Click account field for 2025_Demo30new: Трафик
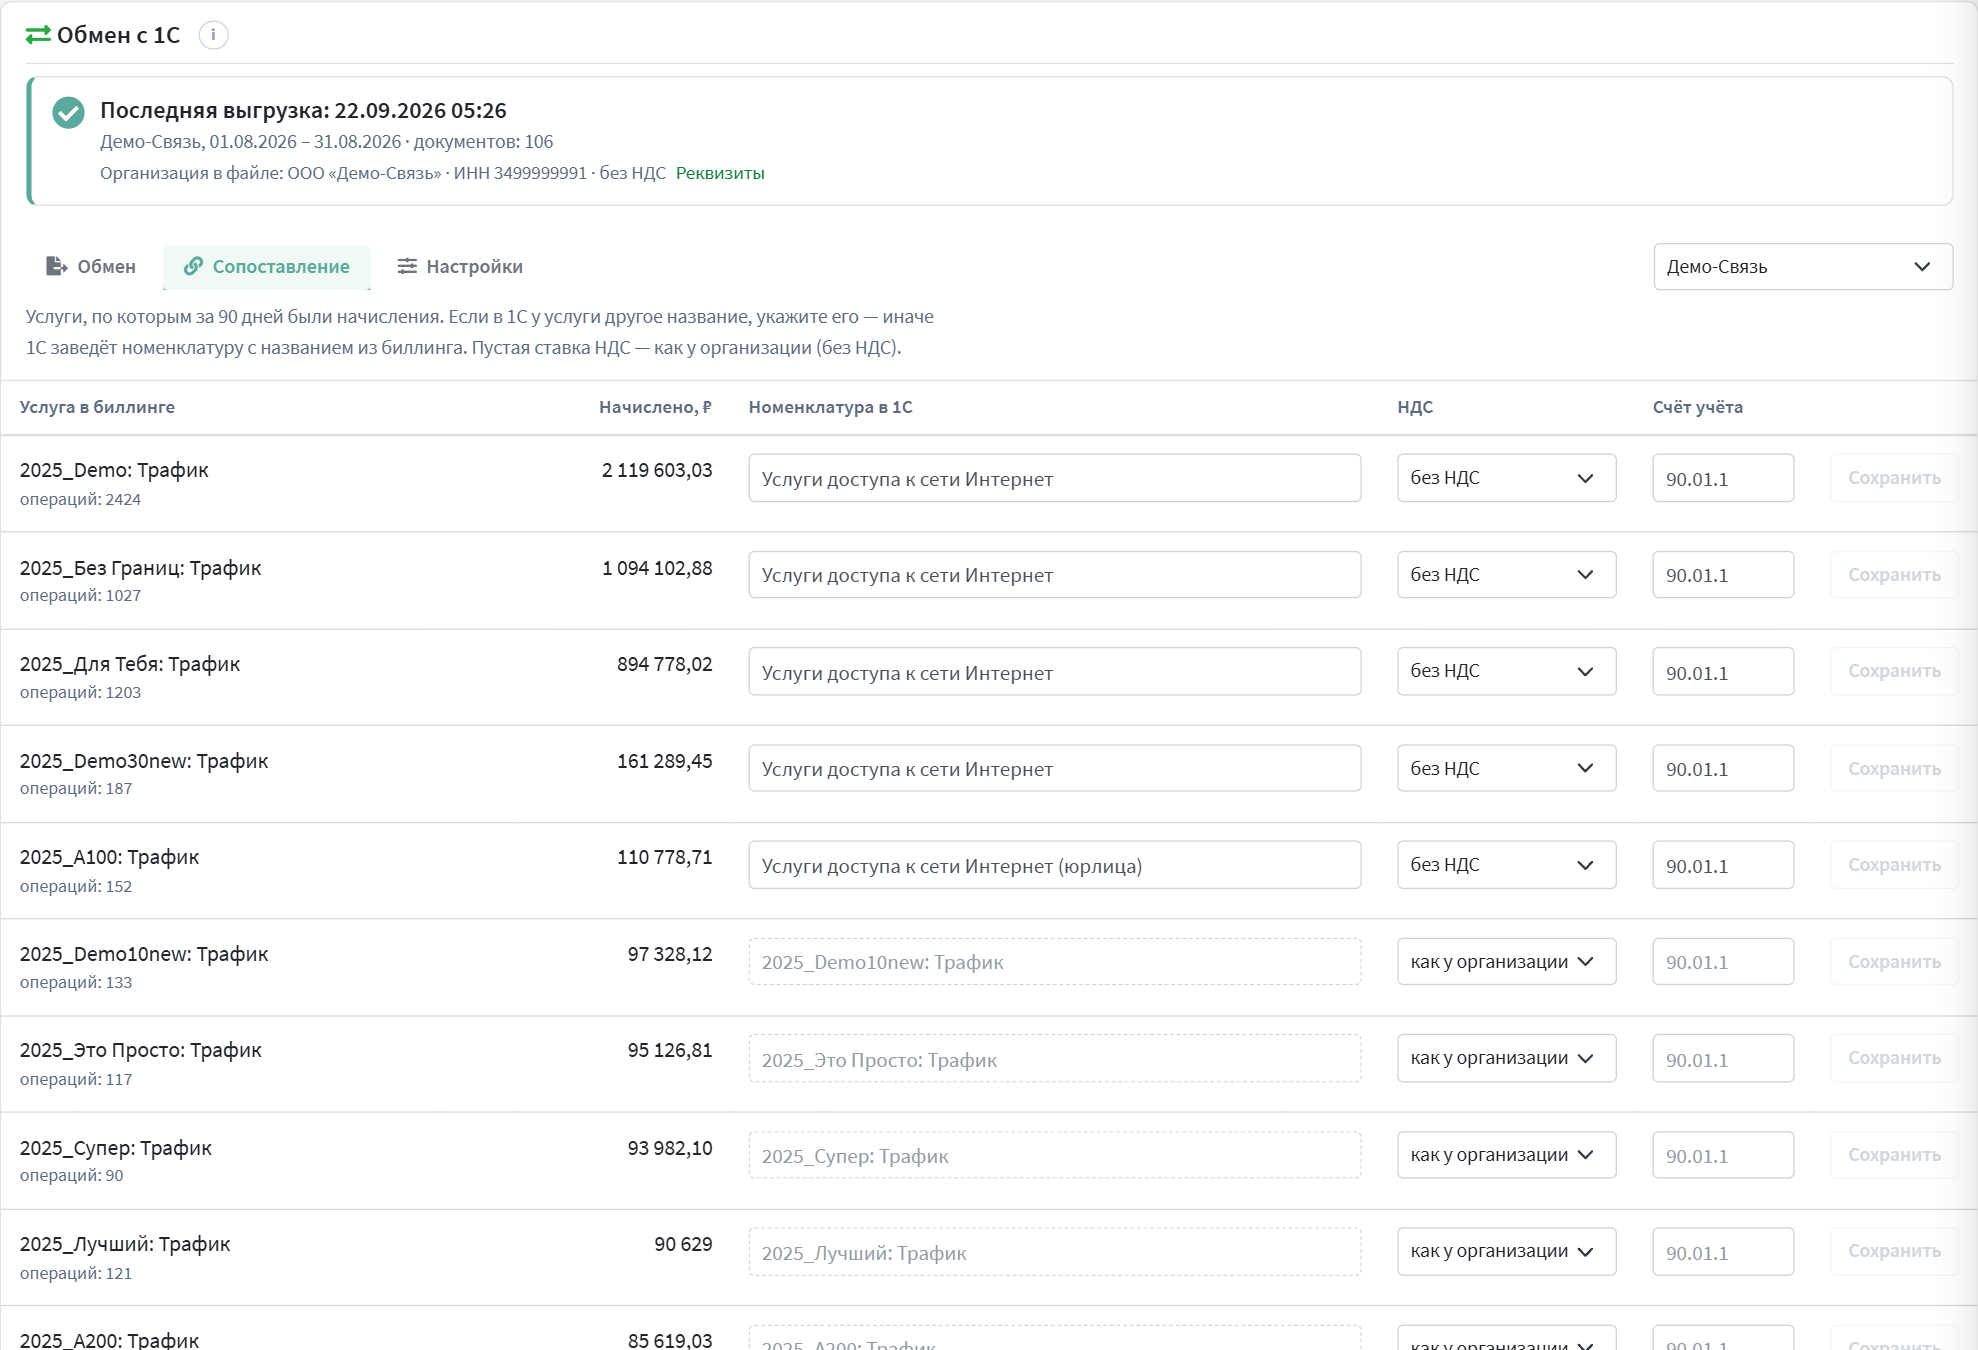 click(1722, 768)
